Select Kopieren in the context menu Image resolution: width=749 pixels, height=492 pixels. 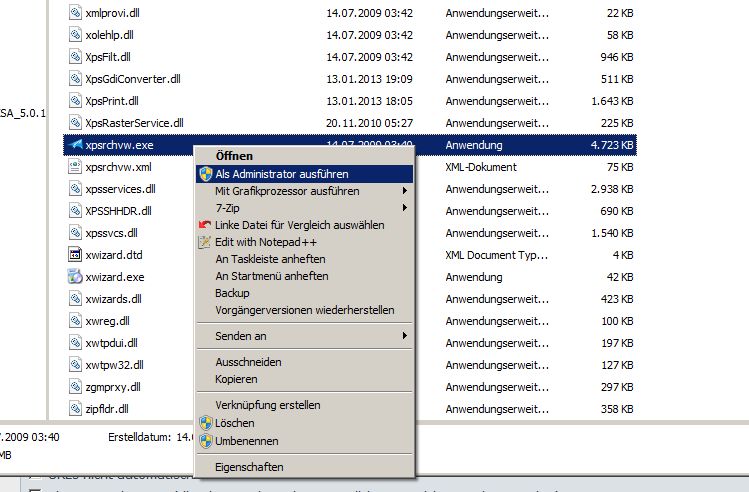[x=236, y=380]
